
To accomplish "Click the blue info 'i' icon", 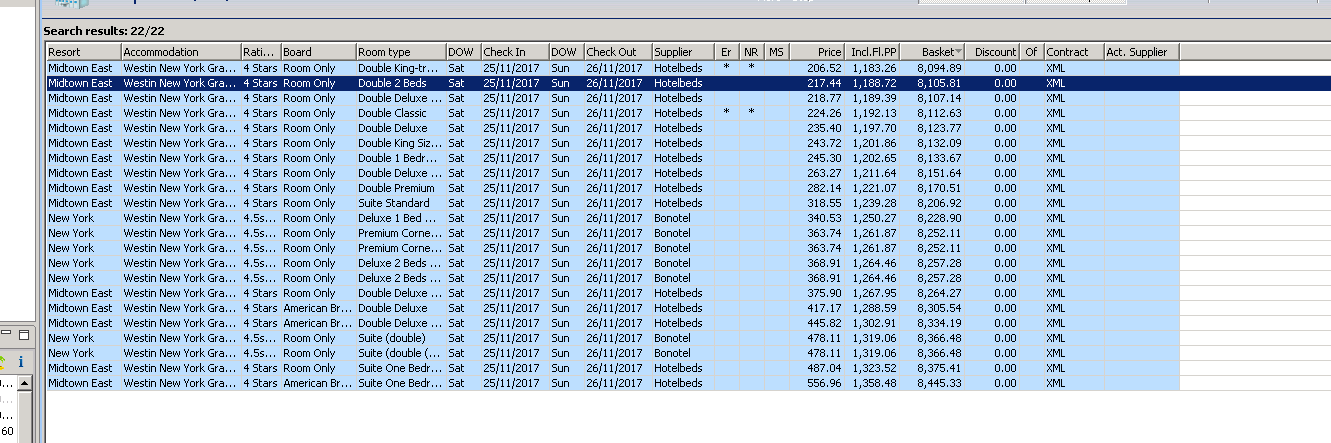I will click(21, 362).
